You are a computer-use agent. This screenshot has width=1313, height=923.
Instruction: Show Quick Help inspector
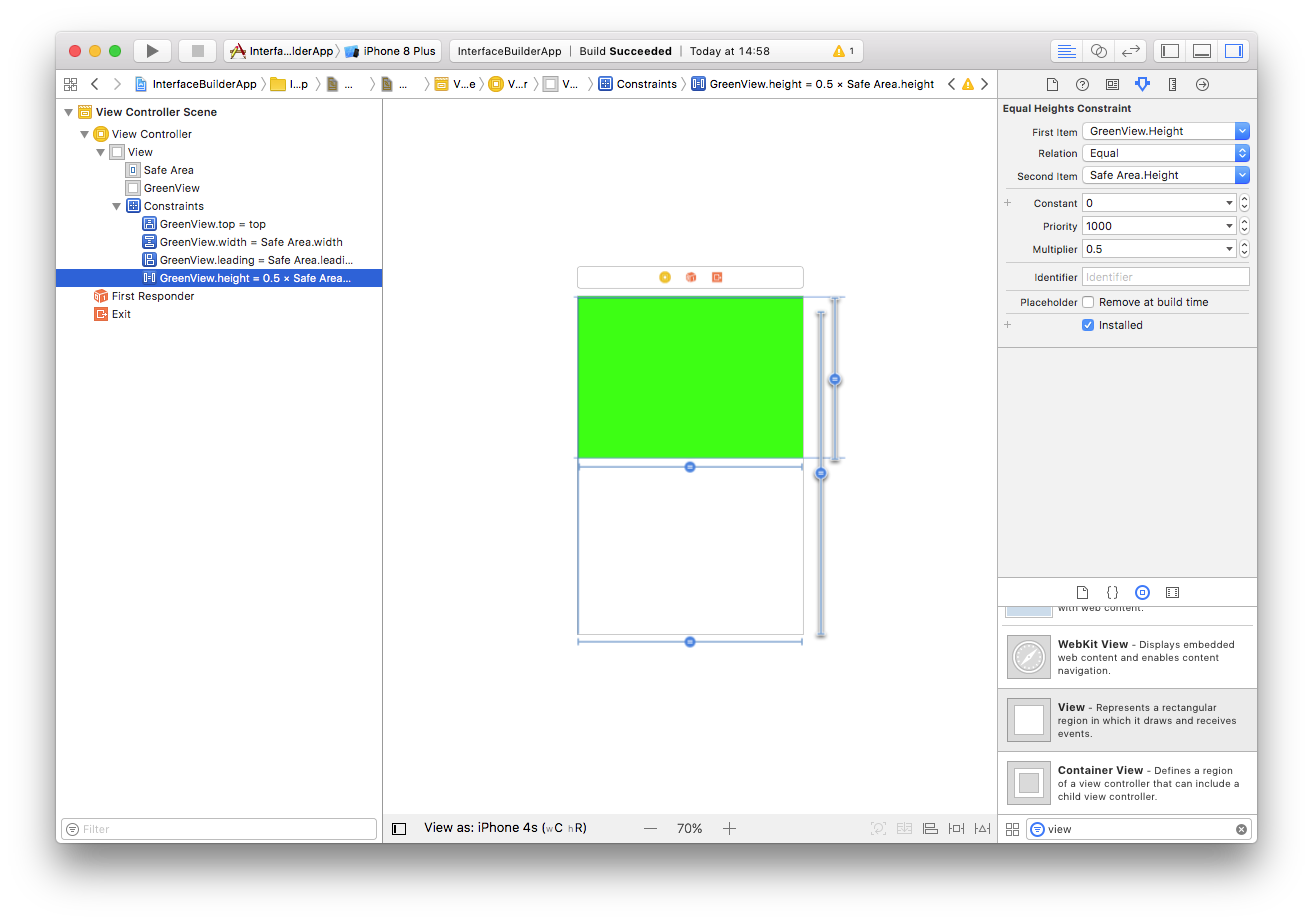coord(1082,84)
